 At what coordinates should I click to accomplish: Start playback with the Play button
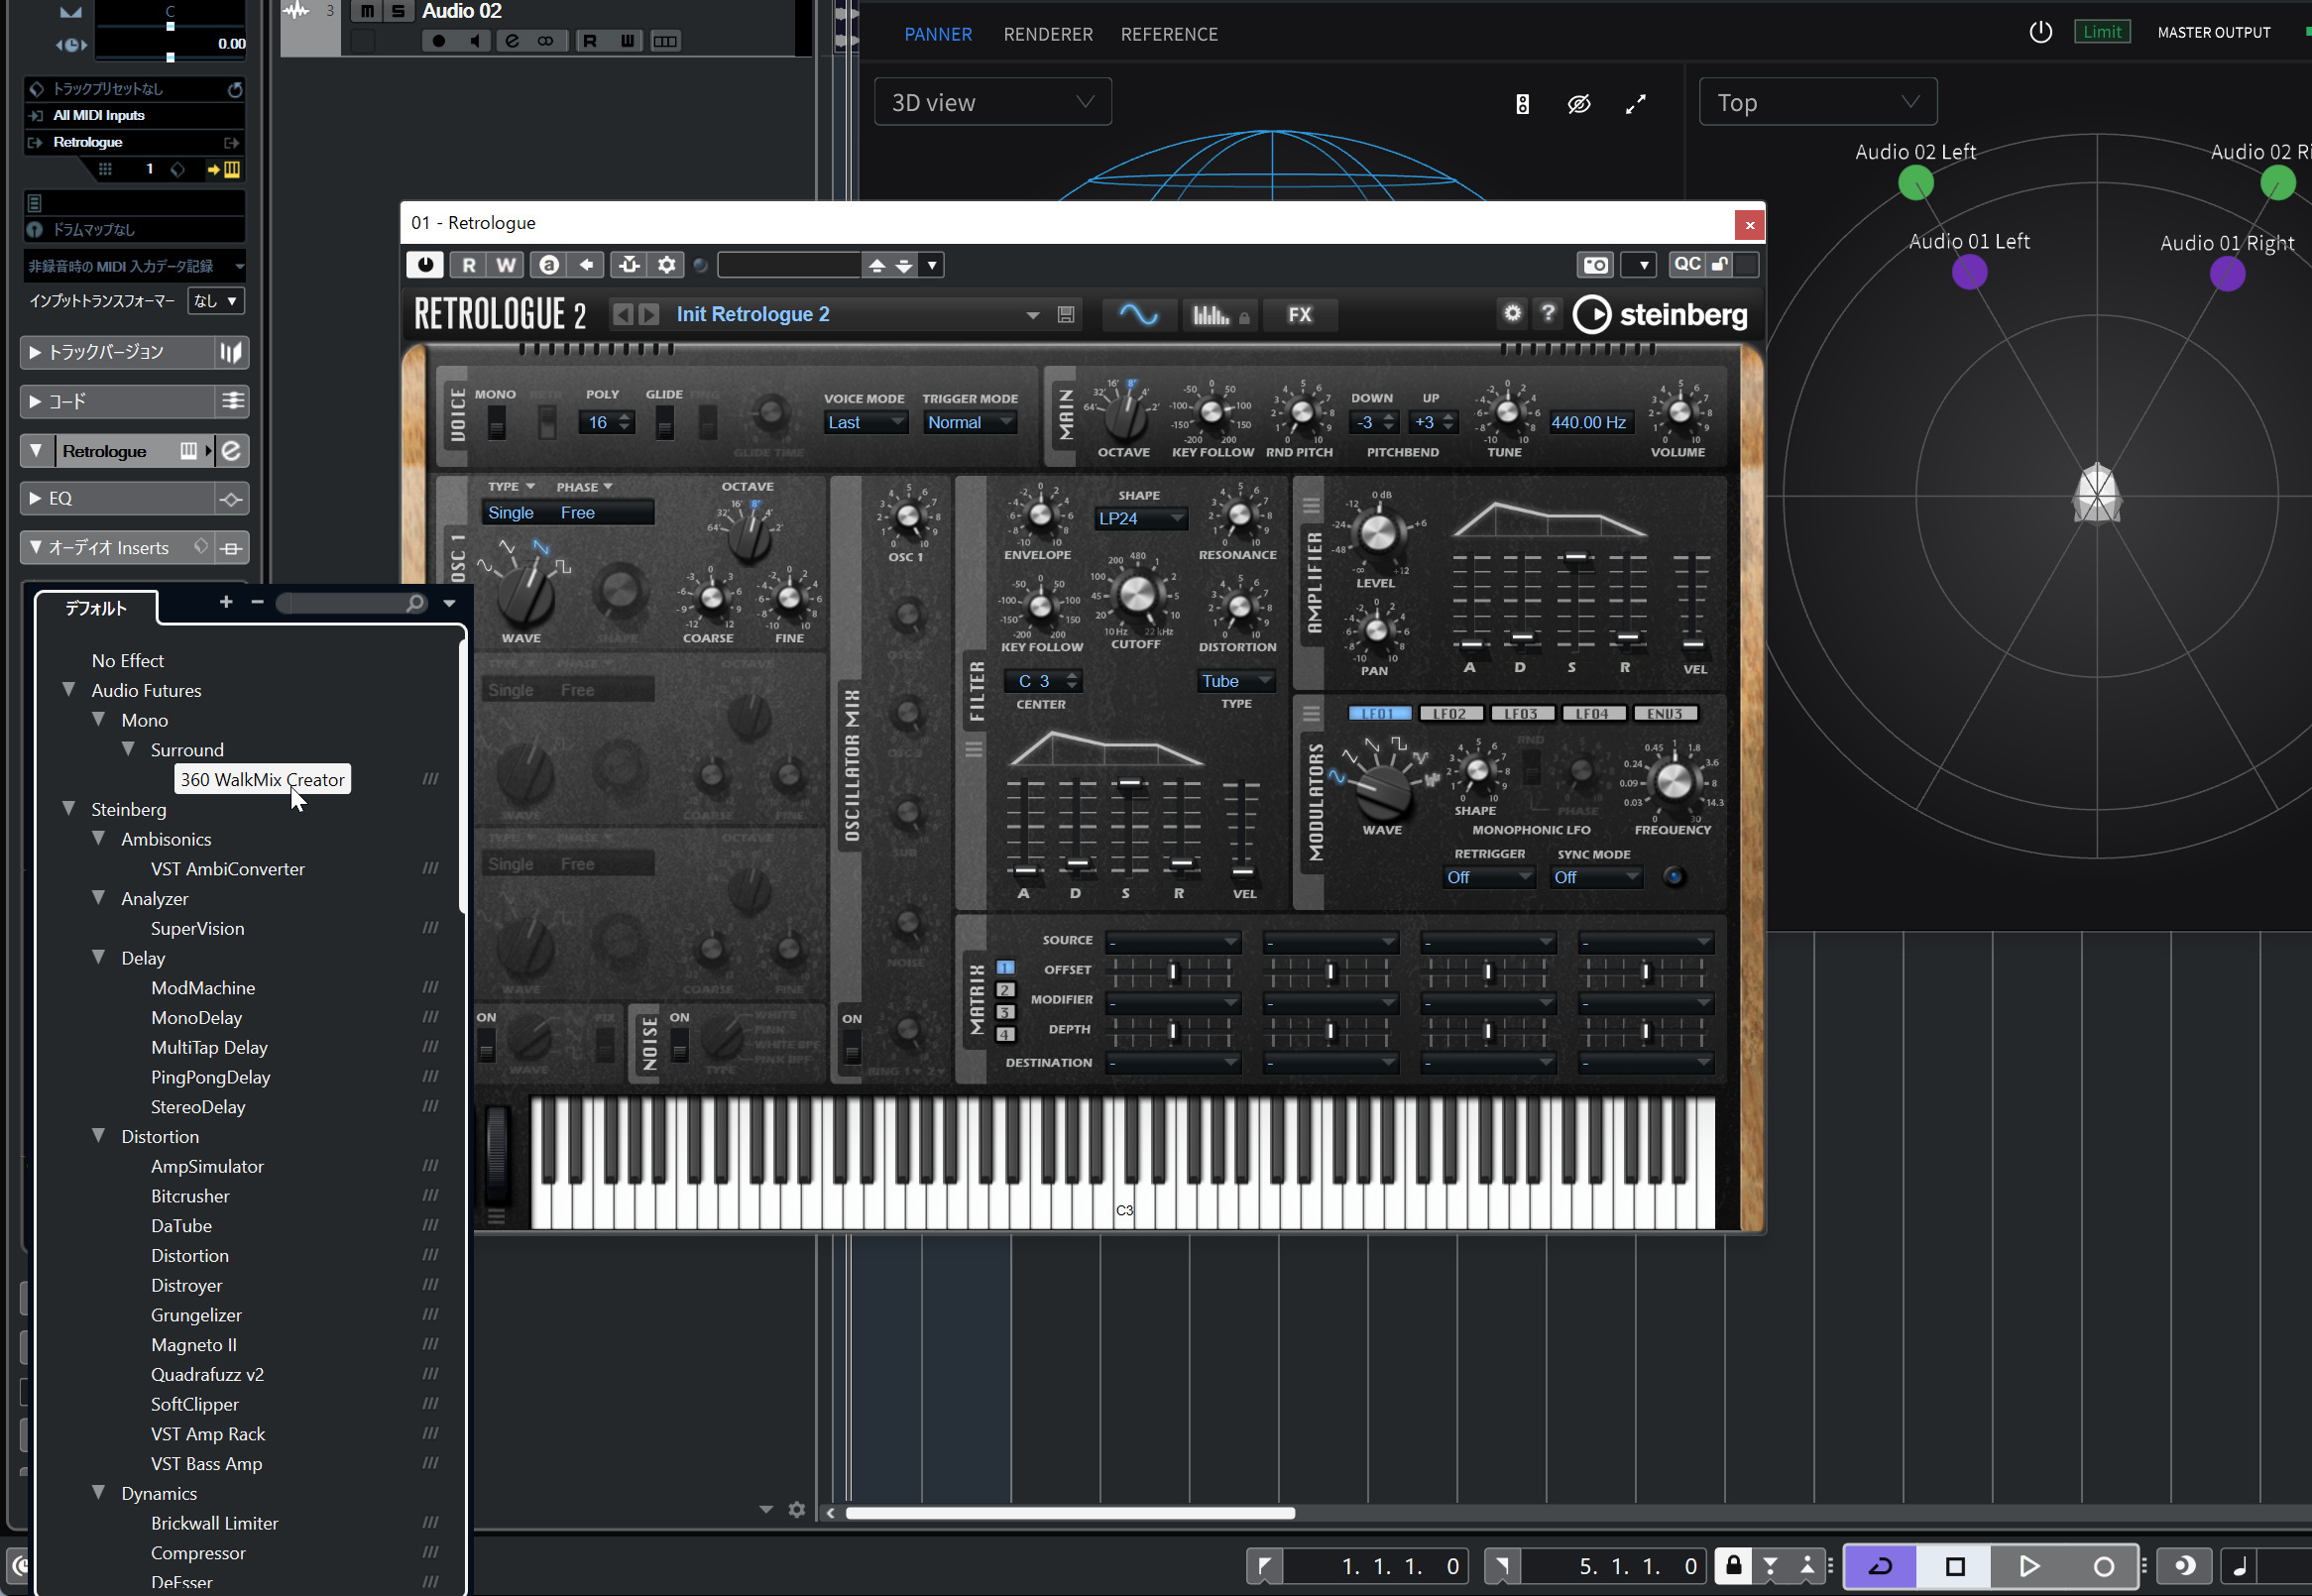tap(2029, 1565)
